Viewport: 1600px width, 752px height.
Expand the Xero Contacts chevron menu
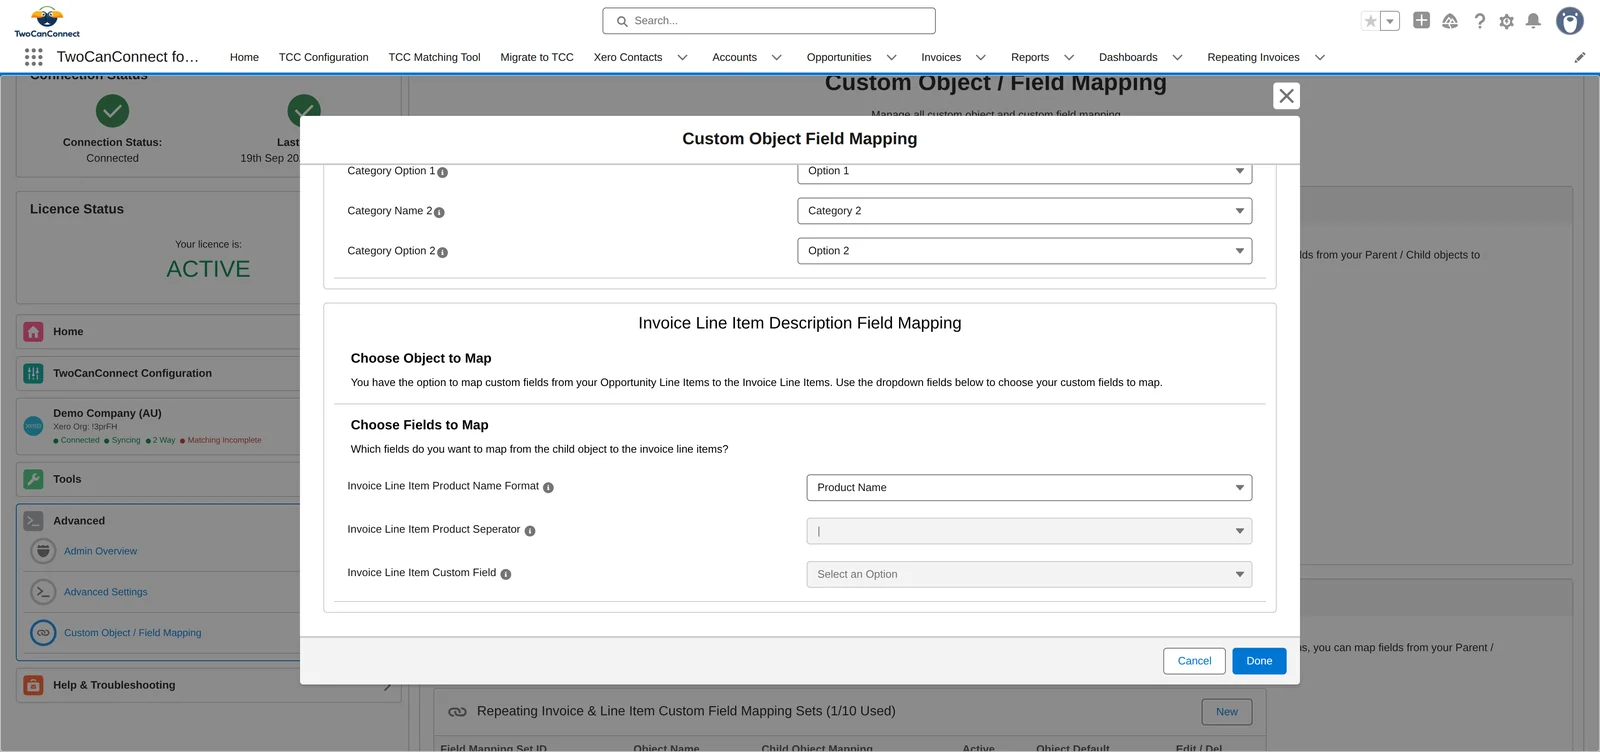683,57
